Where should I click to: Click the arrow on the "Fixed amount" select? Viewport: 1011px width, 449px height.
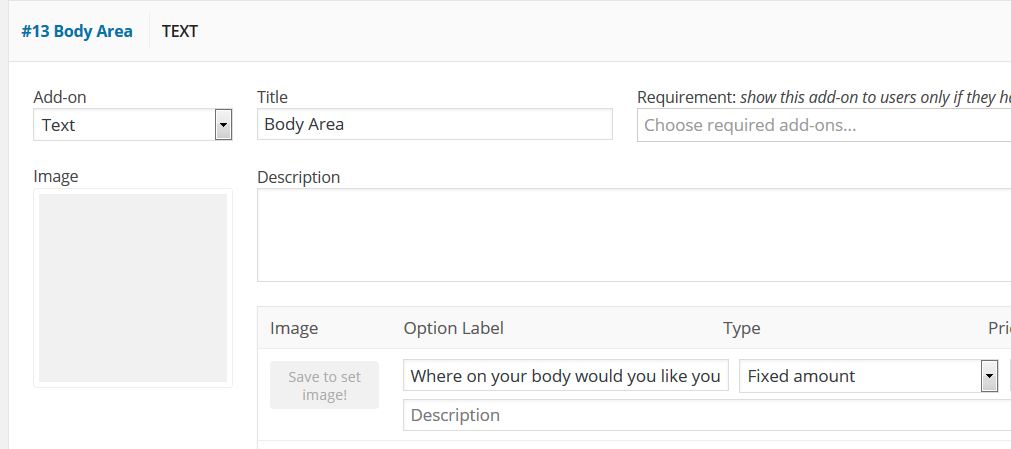point(990,376)
